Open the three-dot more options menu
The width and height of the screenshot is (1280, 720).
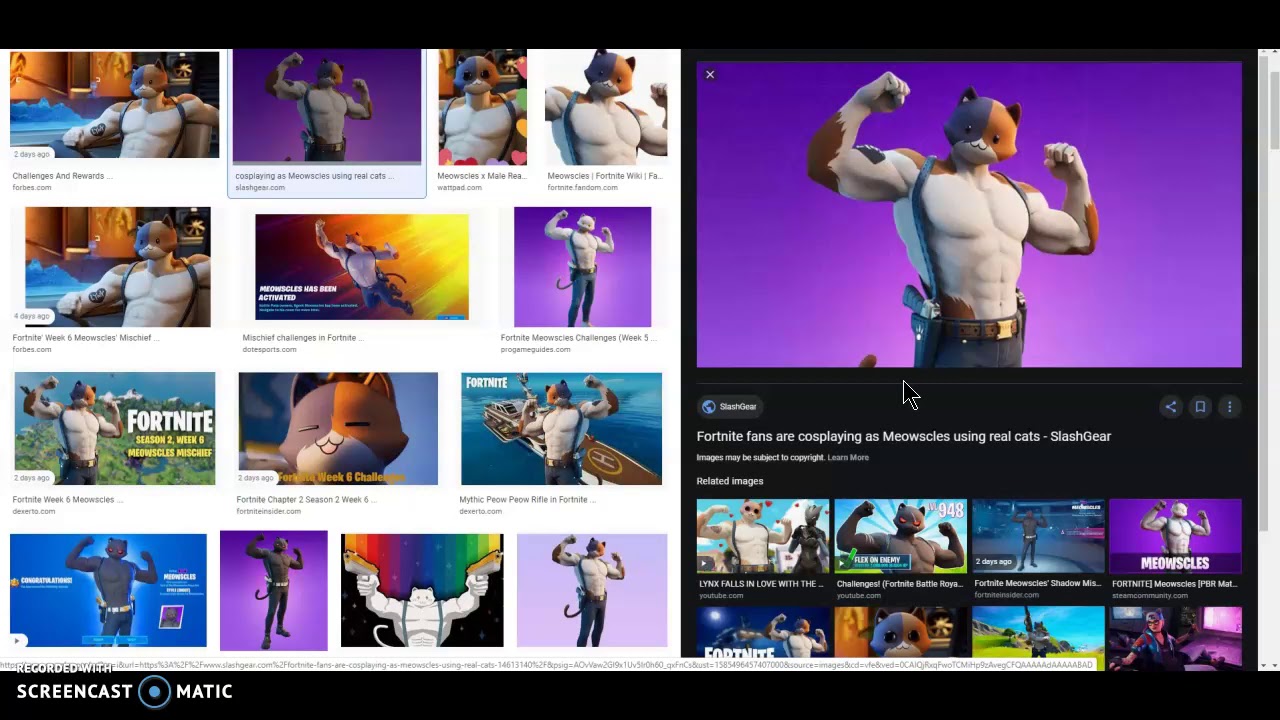1229,407
